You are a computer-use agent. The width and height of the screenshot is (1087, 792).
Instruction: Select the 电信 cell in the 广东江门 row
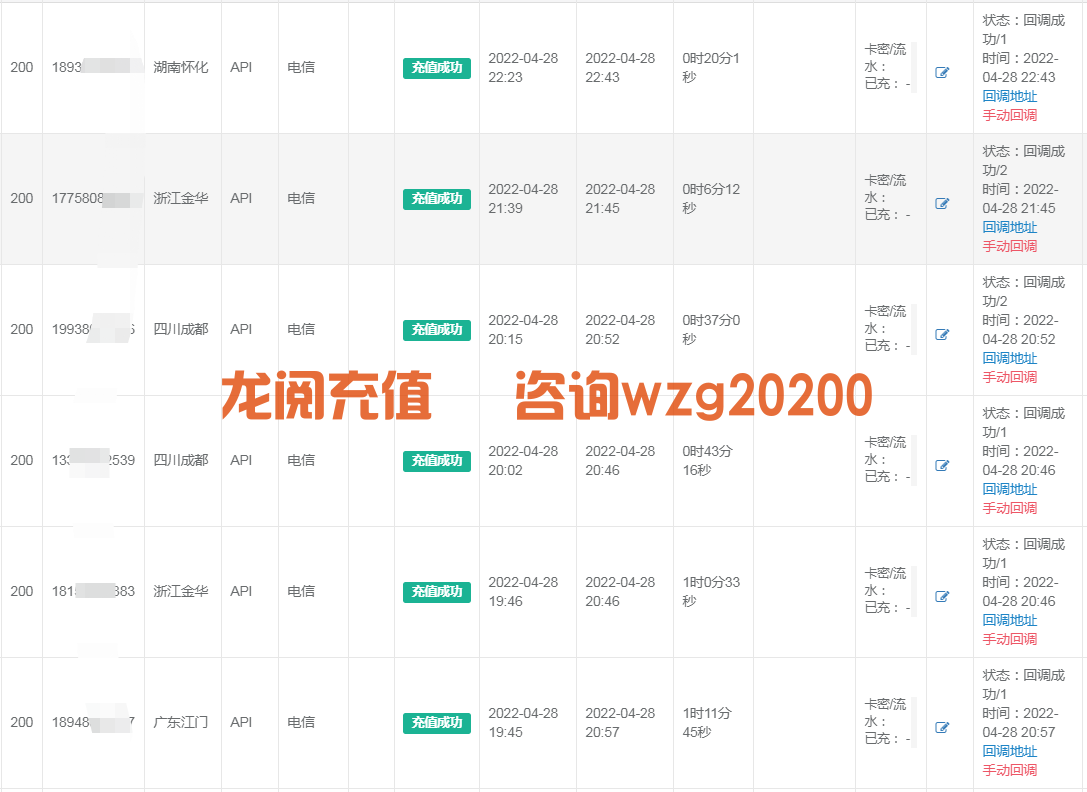click(x=301, y=723)
